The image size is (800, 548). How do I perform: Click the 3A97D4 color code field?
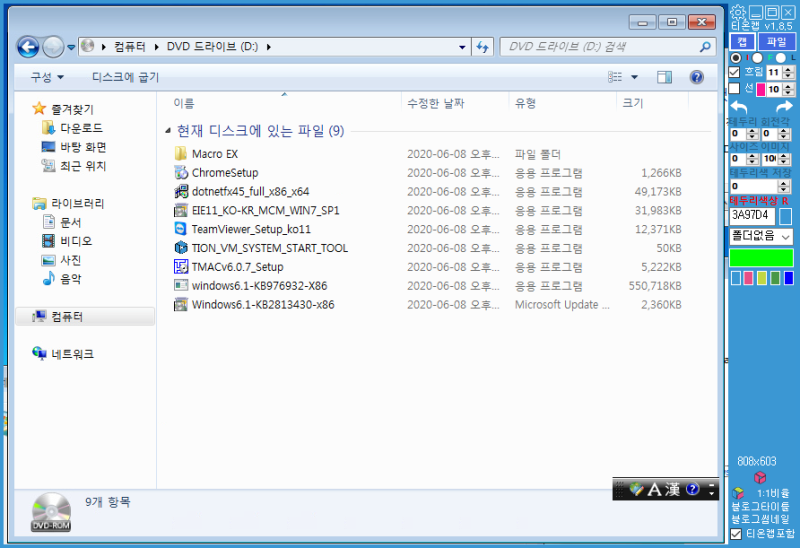752,215
